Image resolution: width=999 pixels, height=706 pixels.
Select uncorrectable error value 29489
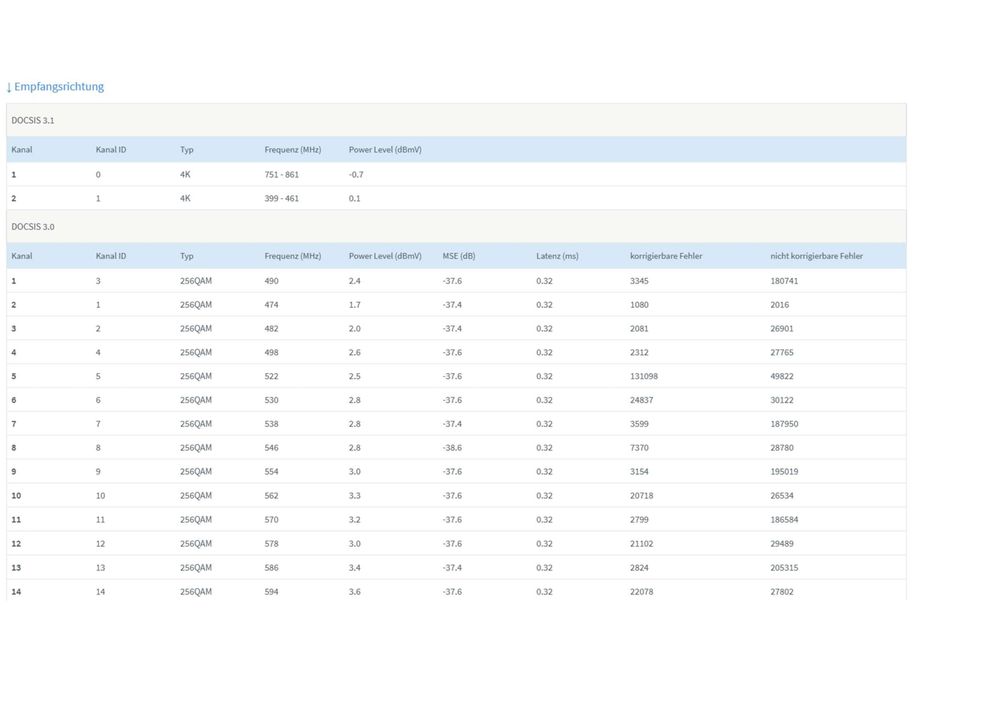coord(782,544)
